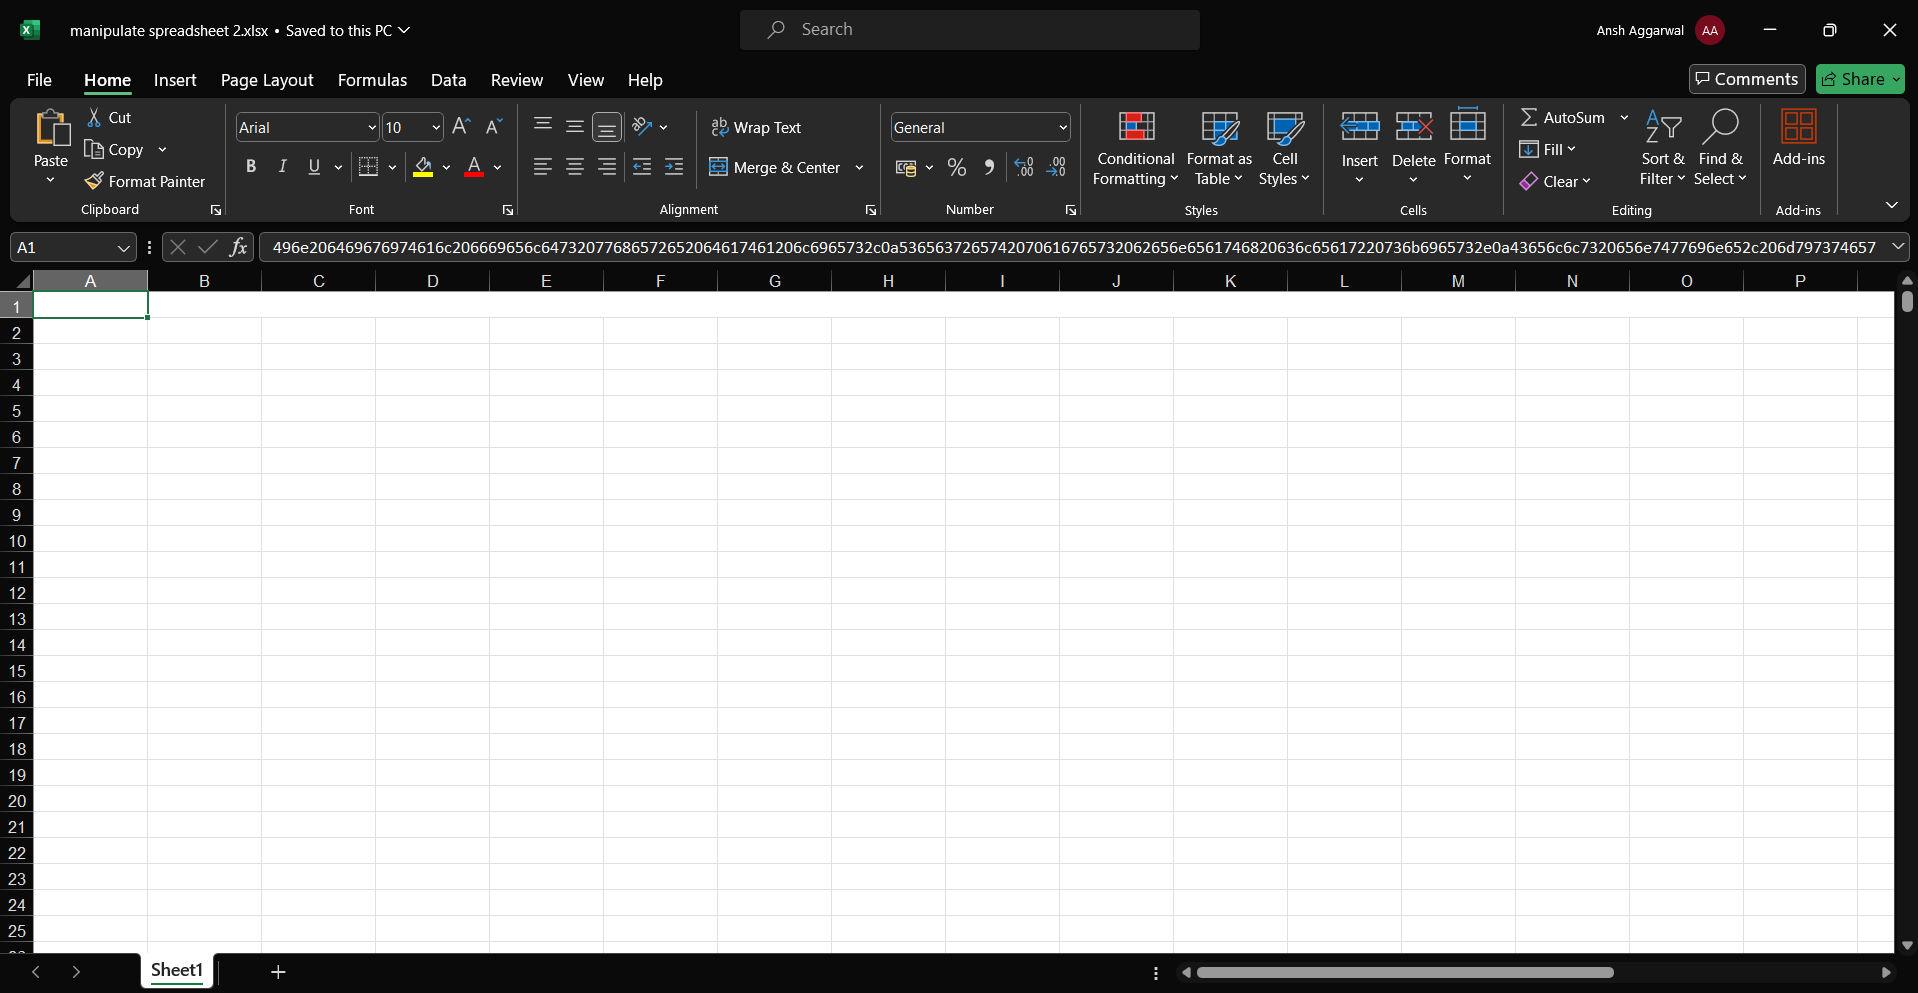Toggle Underline formatting

pyautogui.click(x=314, y=167)
